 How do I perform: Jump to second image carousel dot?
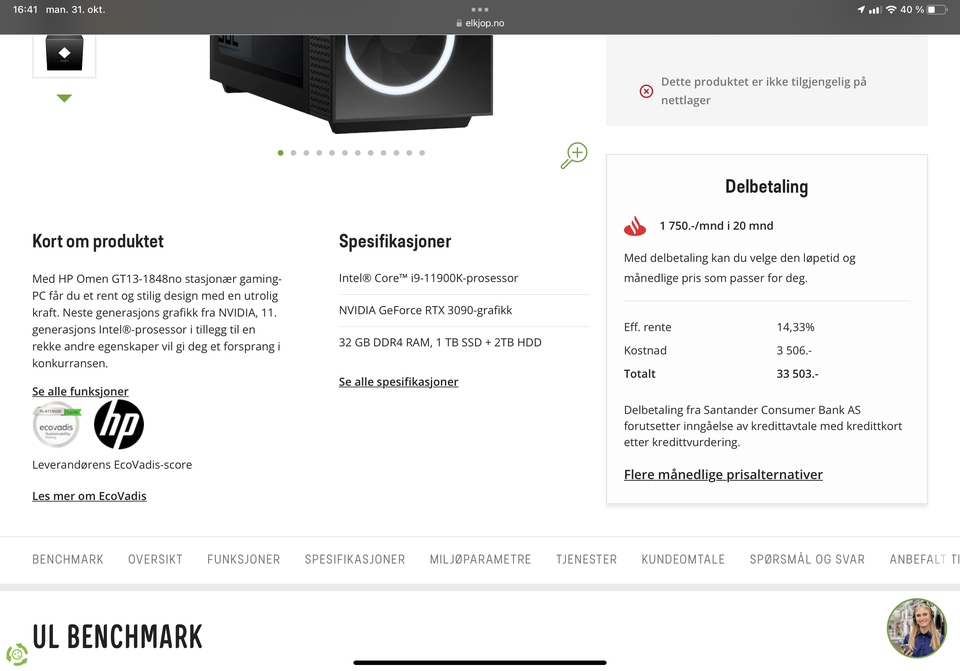coord(293,152)
